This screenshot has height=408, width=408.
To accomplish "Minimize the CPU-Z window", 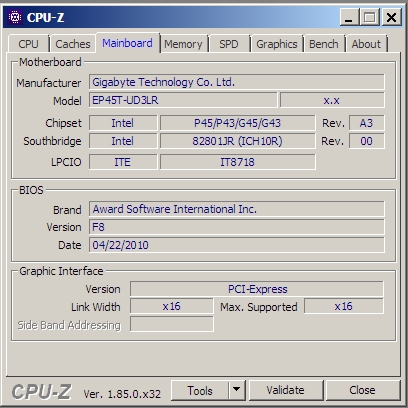I will coord(349,17).
